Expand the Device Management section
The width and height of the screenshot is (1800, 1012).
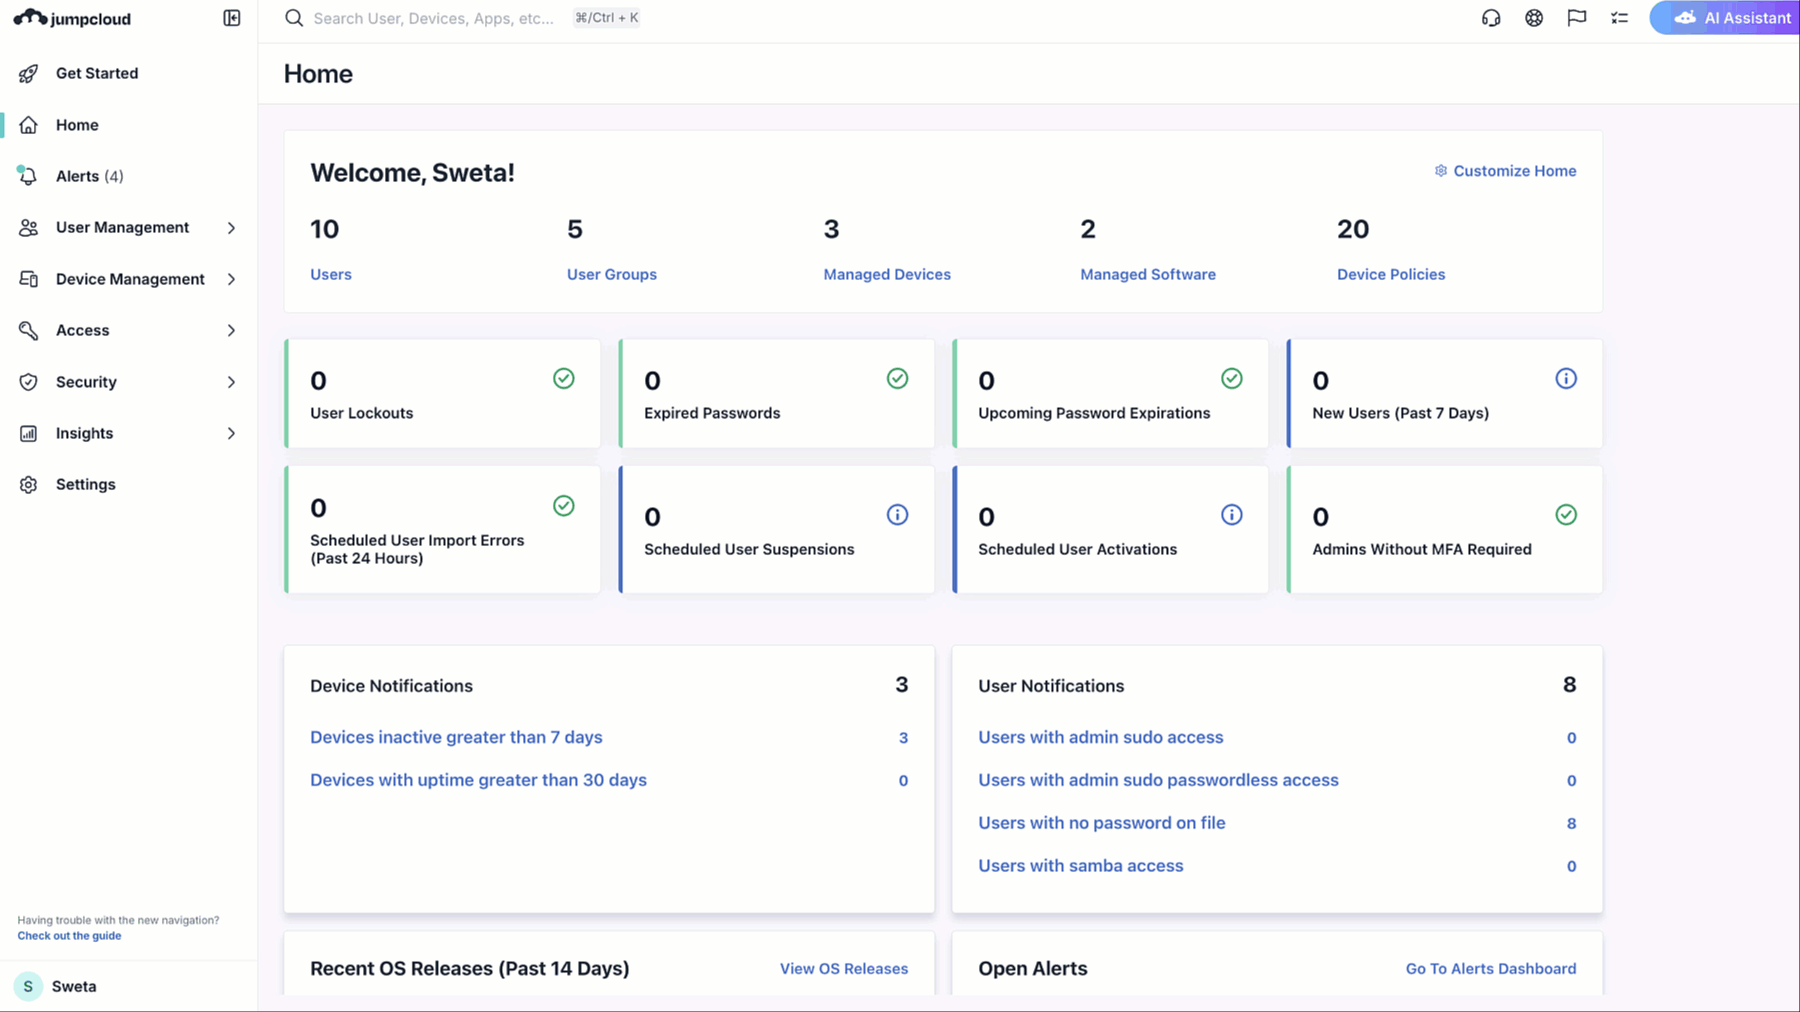pos(231,279)
